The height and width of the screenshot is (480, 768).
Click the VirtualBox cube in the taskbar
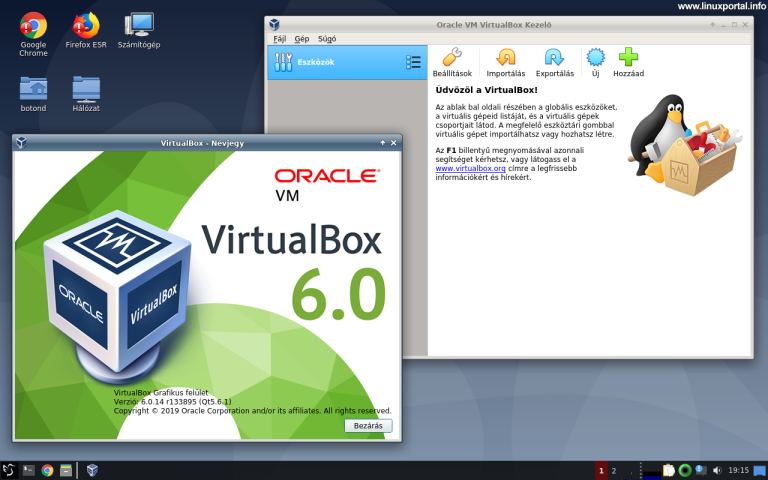(x=92, y=470)
